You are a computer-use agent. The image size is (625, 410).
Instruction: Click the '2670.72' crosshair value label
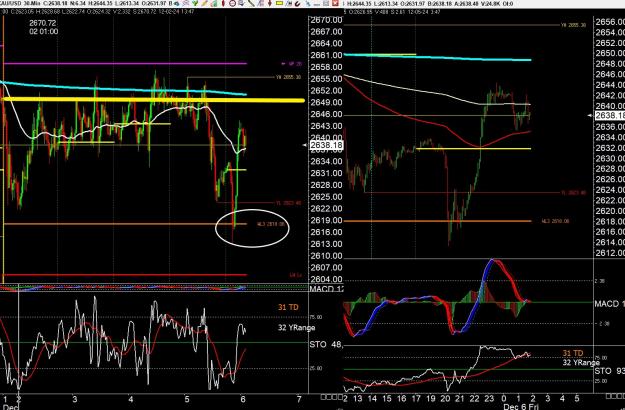[x=43, y=24]
